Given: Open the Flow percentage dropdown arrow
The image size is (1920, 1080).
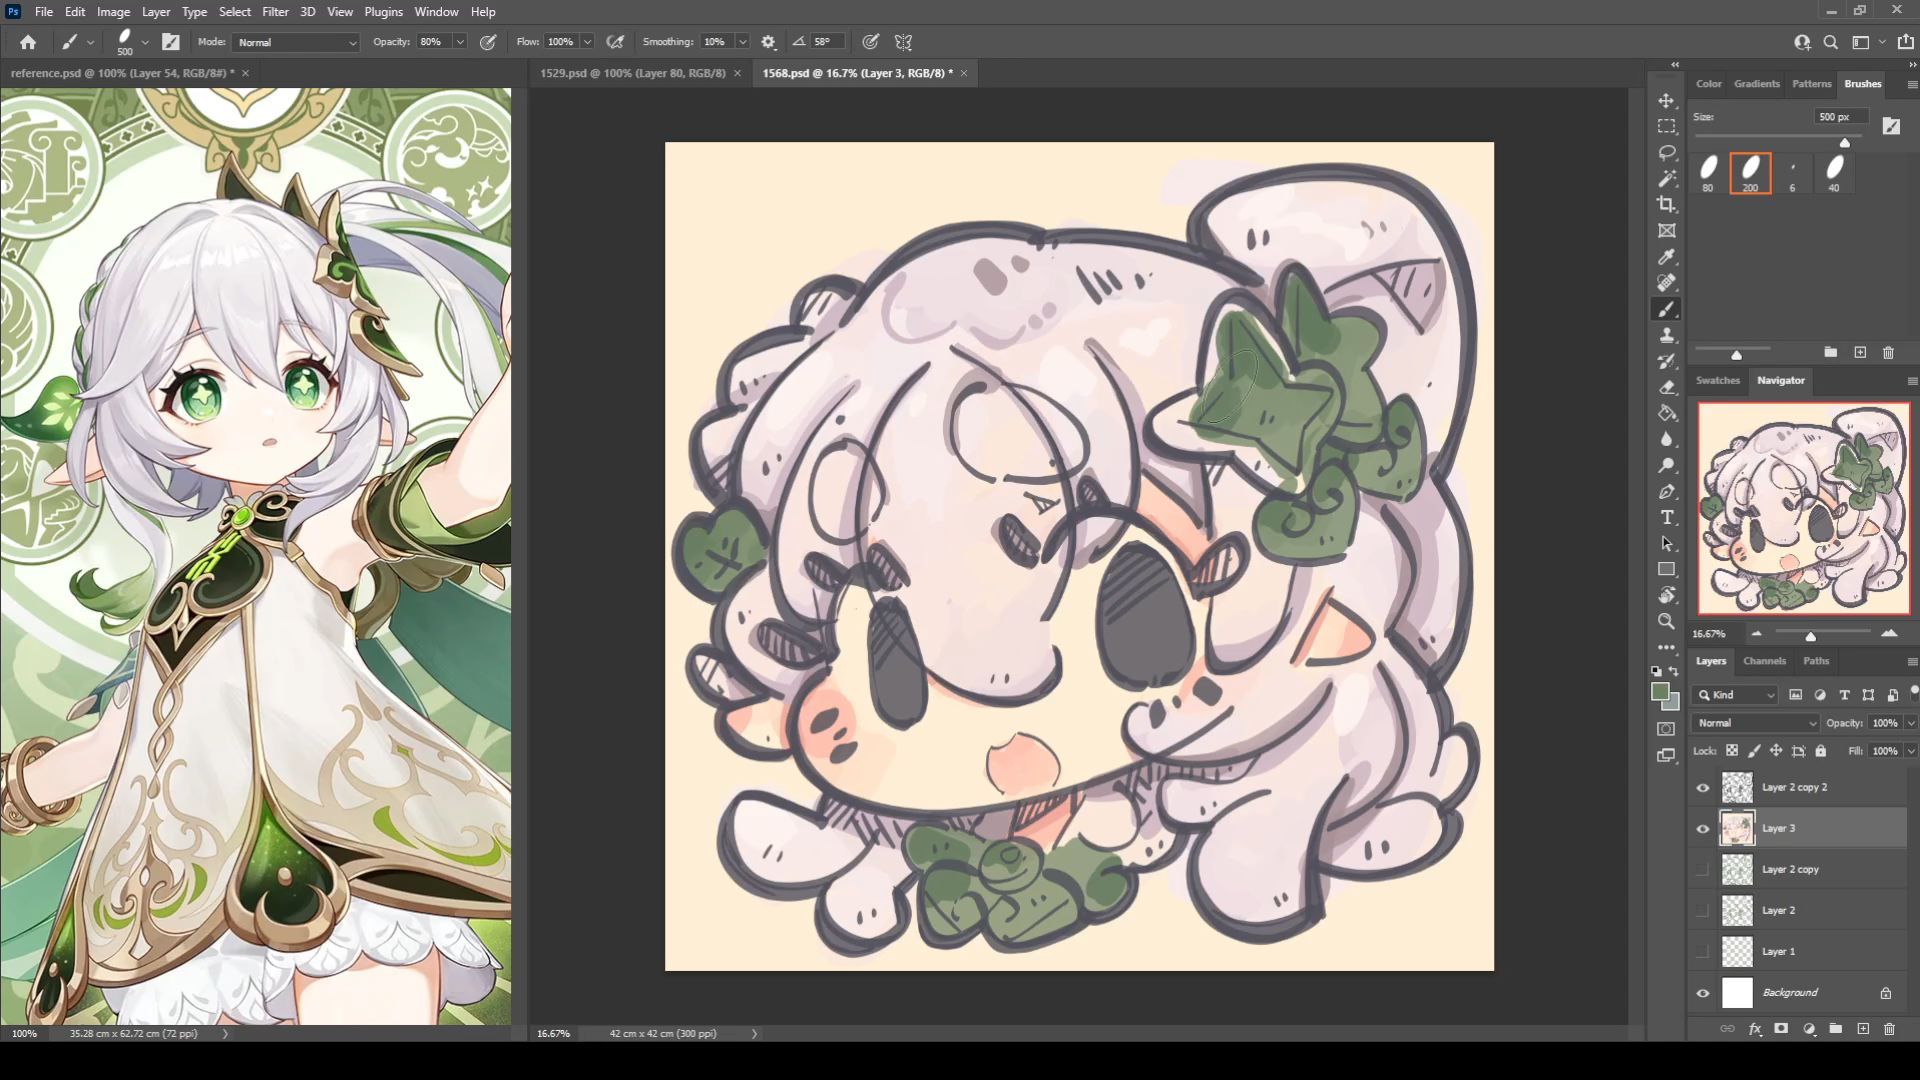Looking at the screenshot, I should pyautogui.click(x=587, y=42).
